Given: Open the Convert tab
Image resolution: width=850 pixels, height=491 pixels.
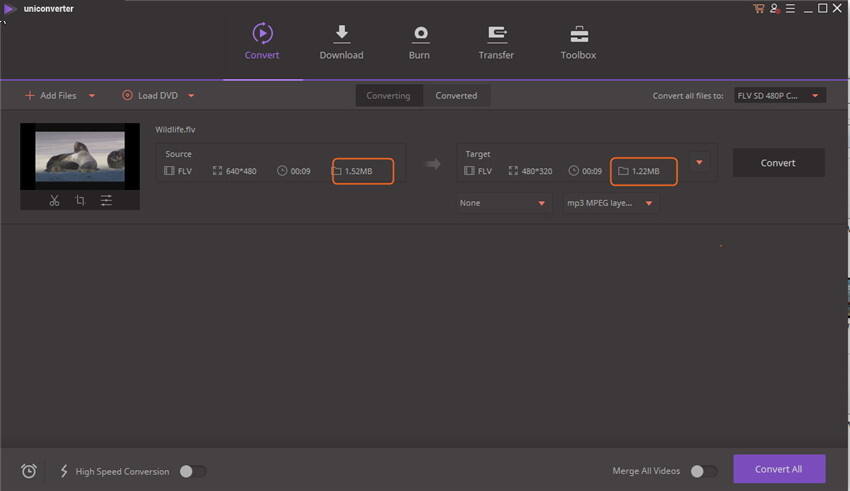Looking at the screenshot, I should pos(262,42).
